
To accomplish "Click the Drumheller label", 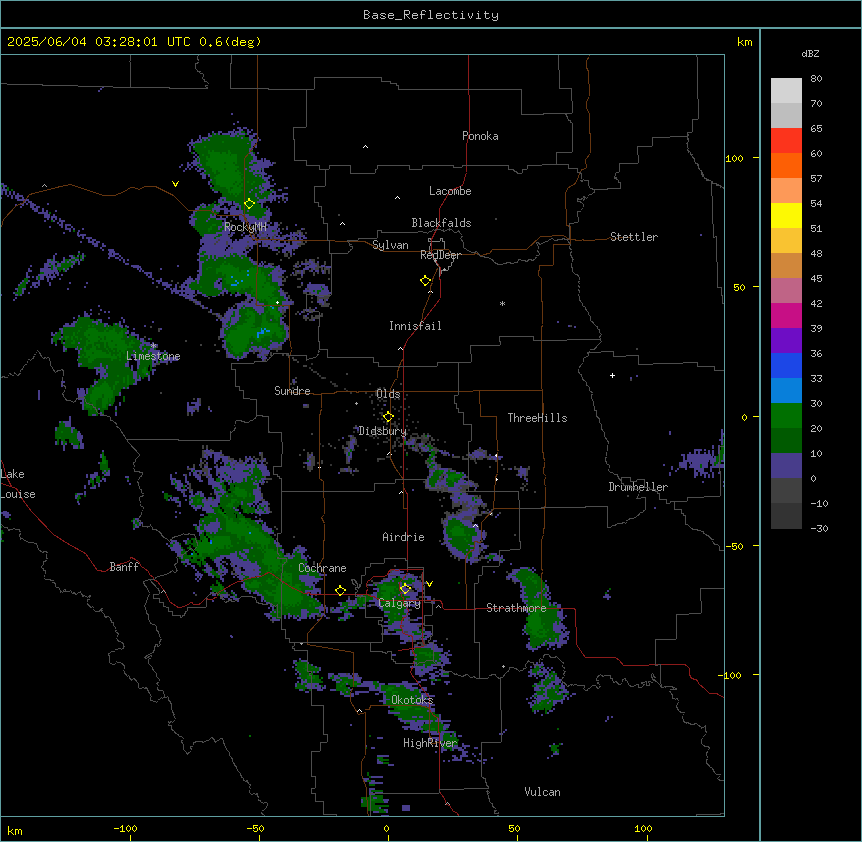I will 638,487.
